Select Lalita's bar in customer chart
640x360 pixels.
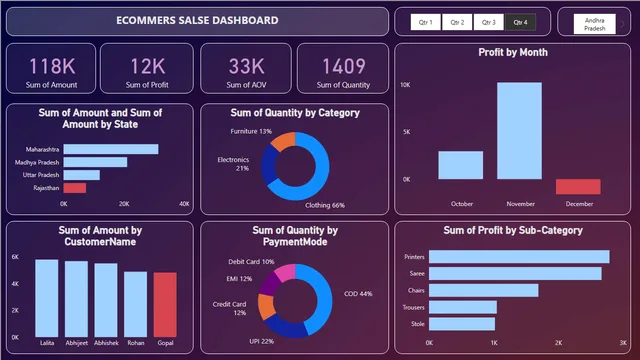[47, 298]
